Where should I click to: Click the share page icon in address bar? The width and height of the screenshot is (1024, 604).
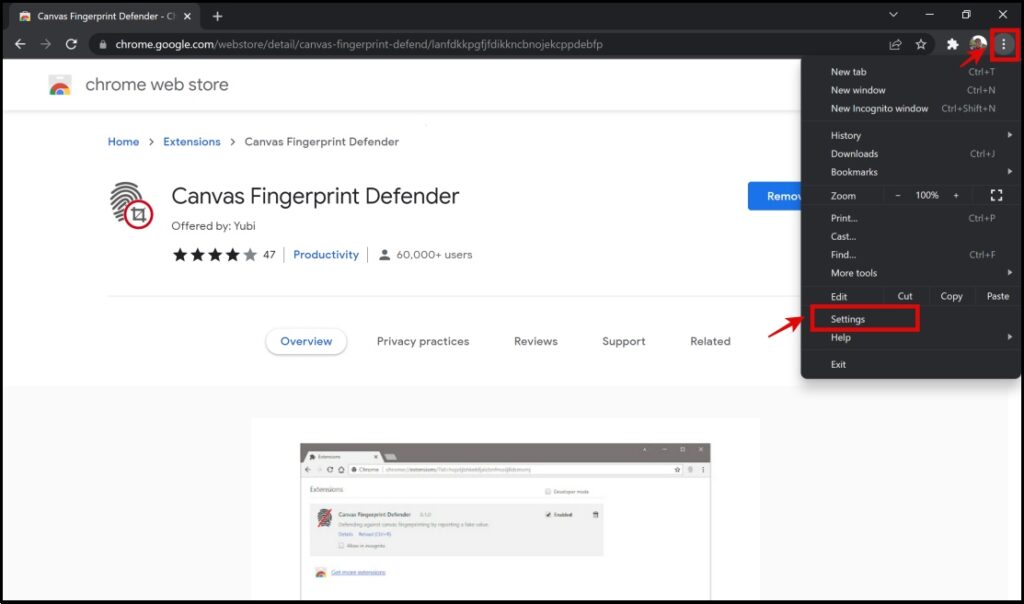(x=895, y=44)
